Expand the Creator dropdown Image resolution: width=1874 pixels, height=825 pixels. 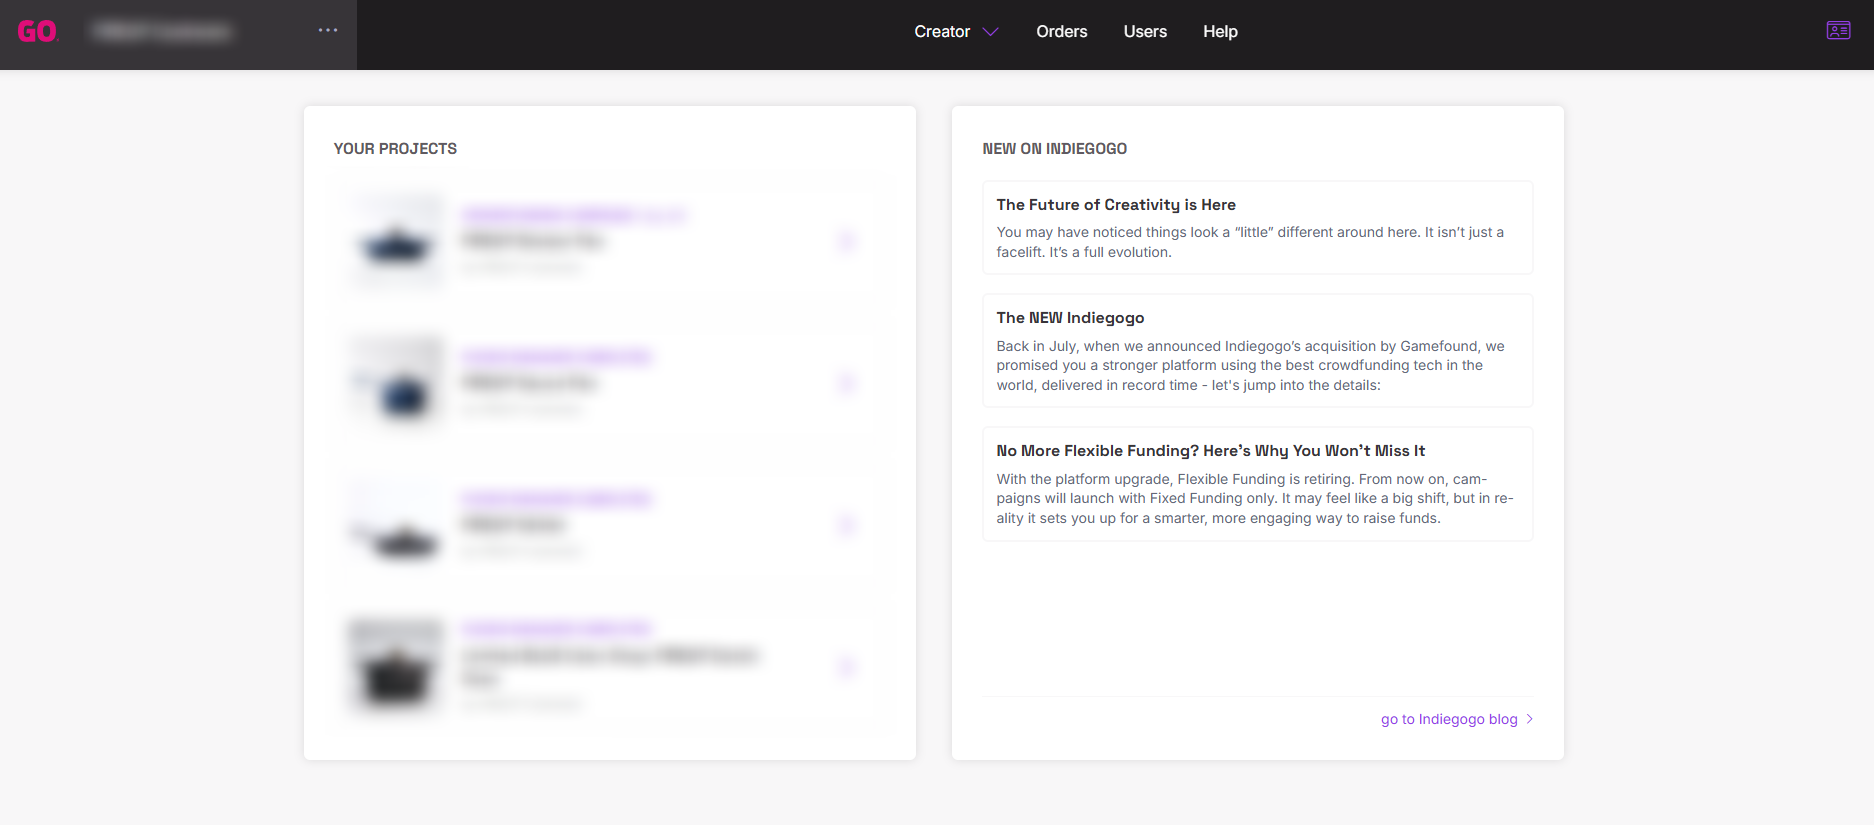(956, 32)
